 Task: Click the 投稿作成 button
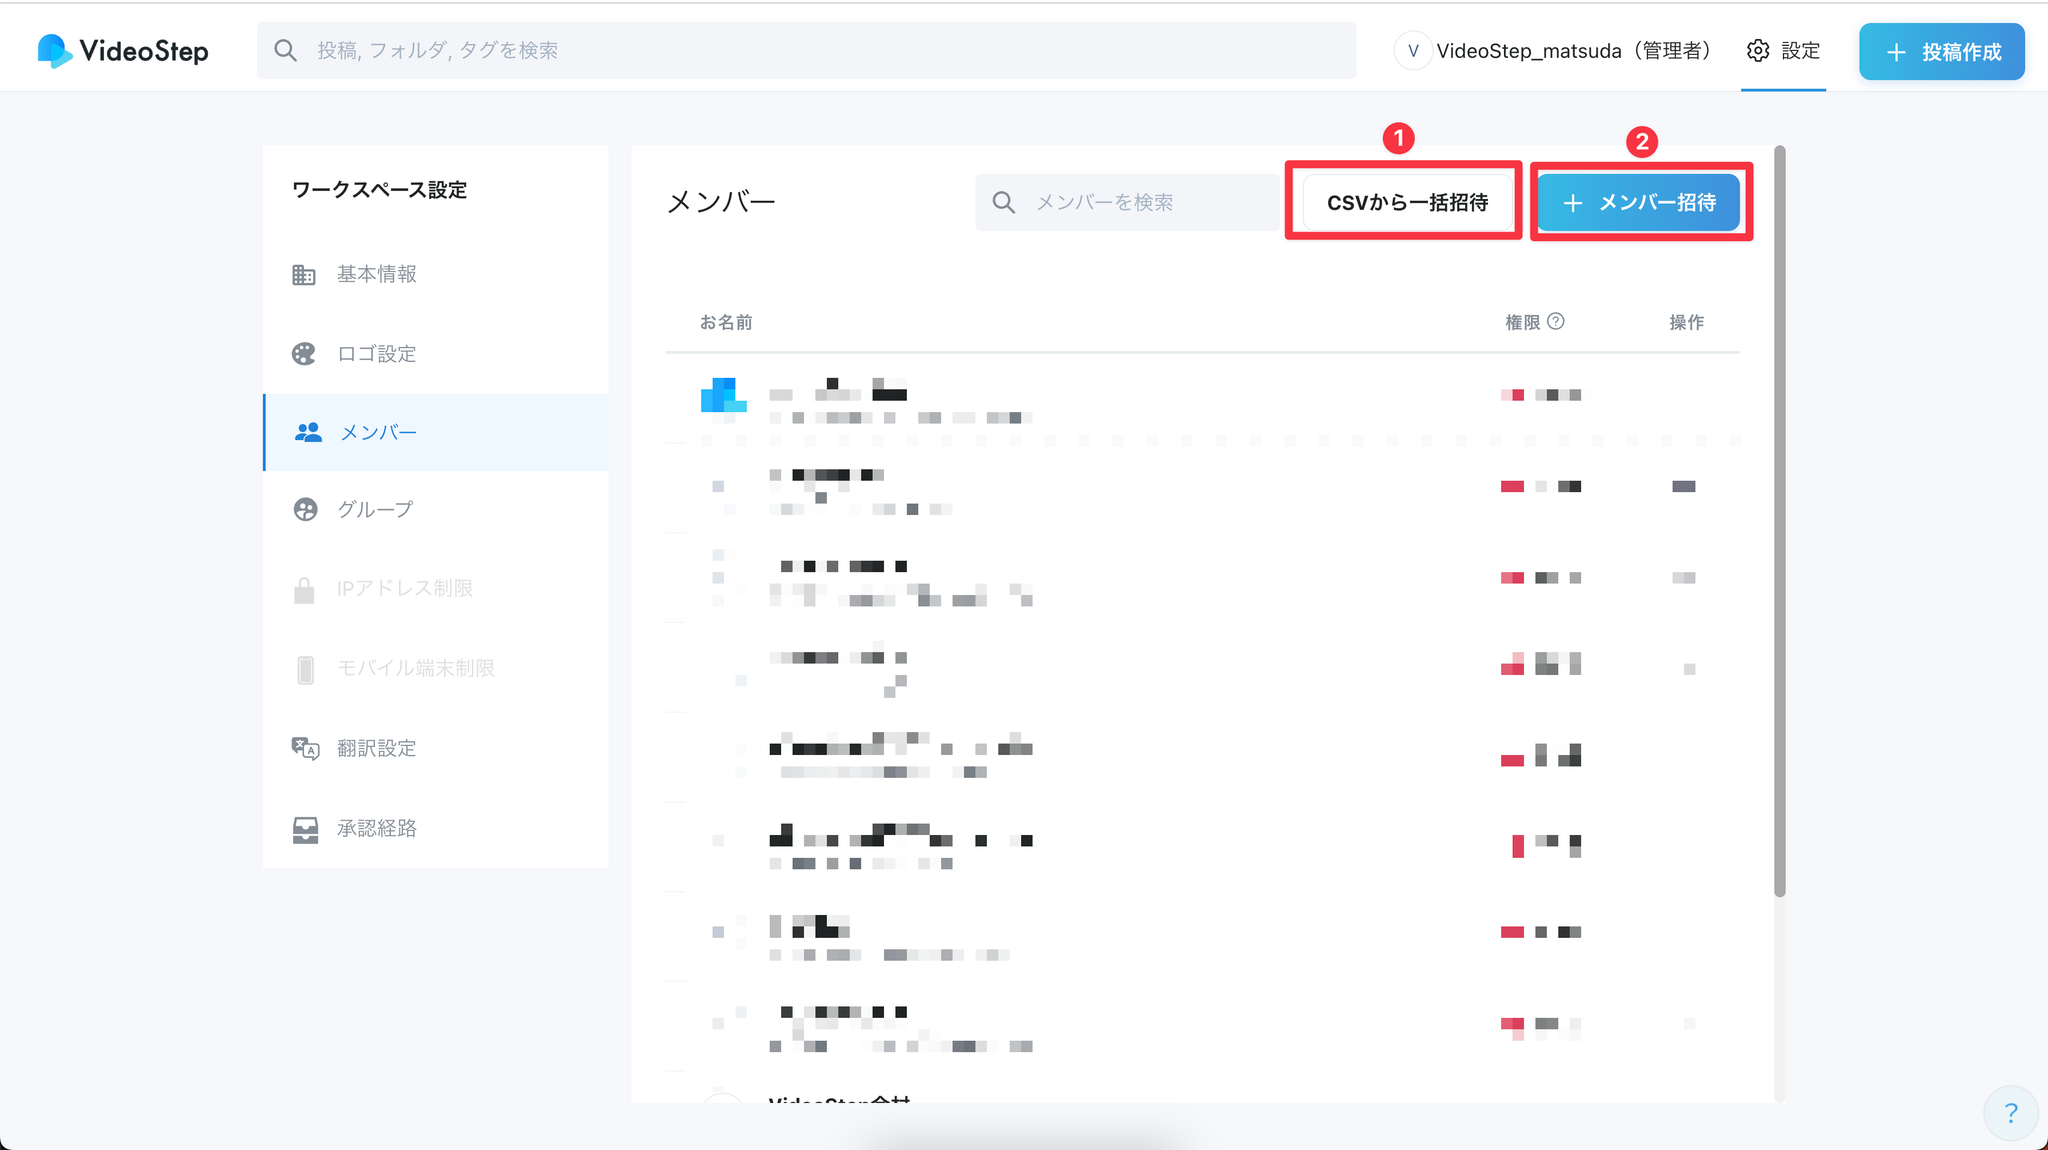[x=1941, y=52]
